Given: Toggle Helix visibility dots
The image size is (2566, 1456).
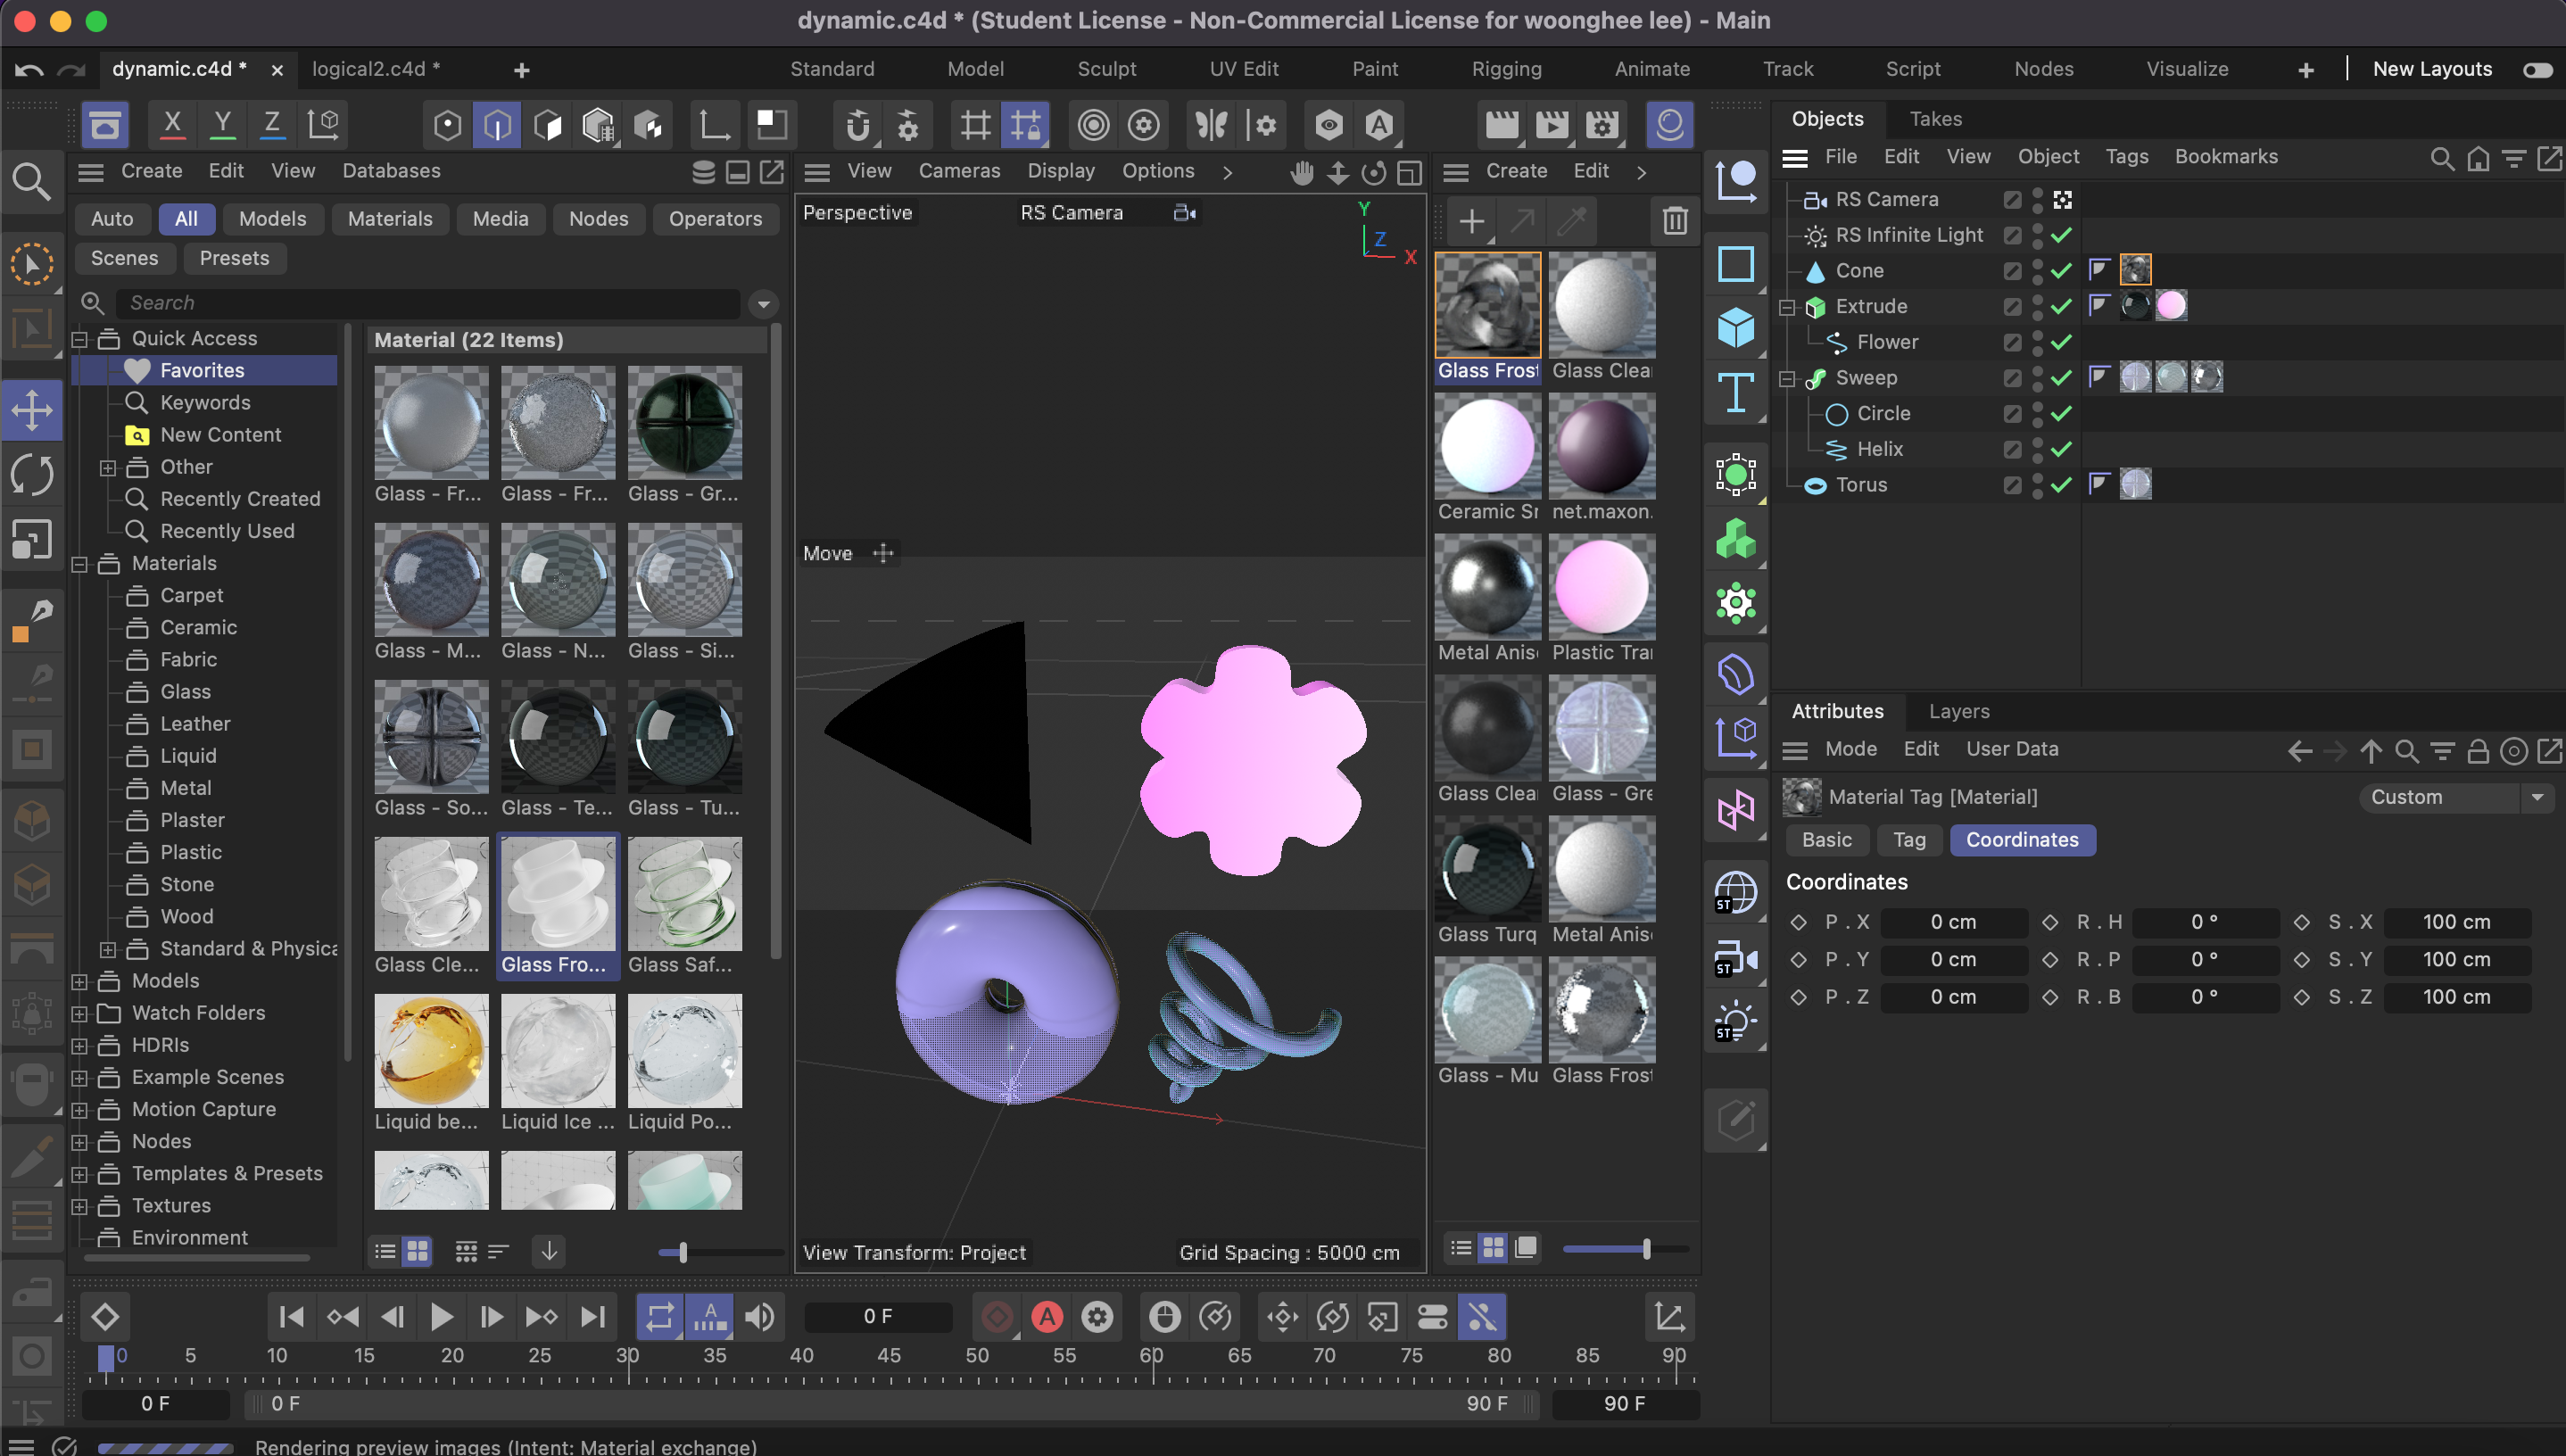Looking at the screenshot, I should (x=2037, y=450).
